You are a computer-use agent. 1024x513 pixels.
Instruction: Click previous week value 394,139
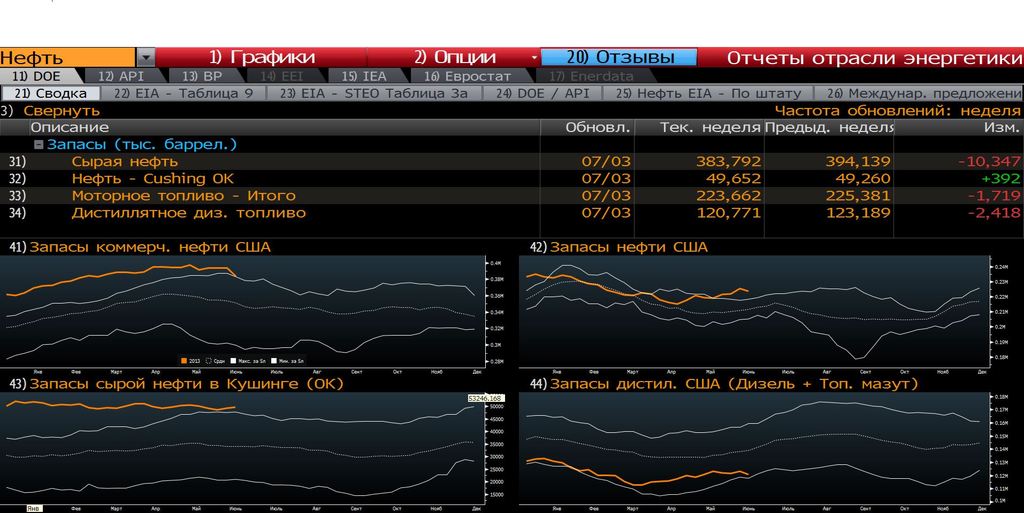coord(857,161)
